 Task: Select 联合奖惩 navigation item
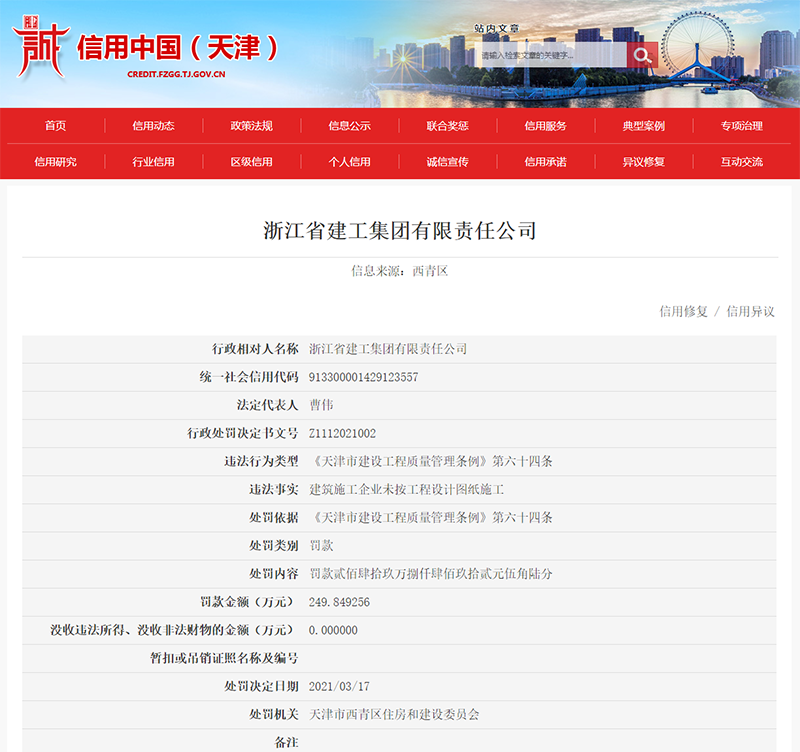447,126
